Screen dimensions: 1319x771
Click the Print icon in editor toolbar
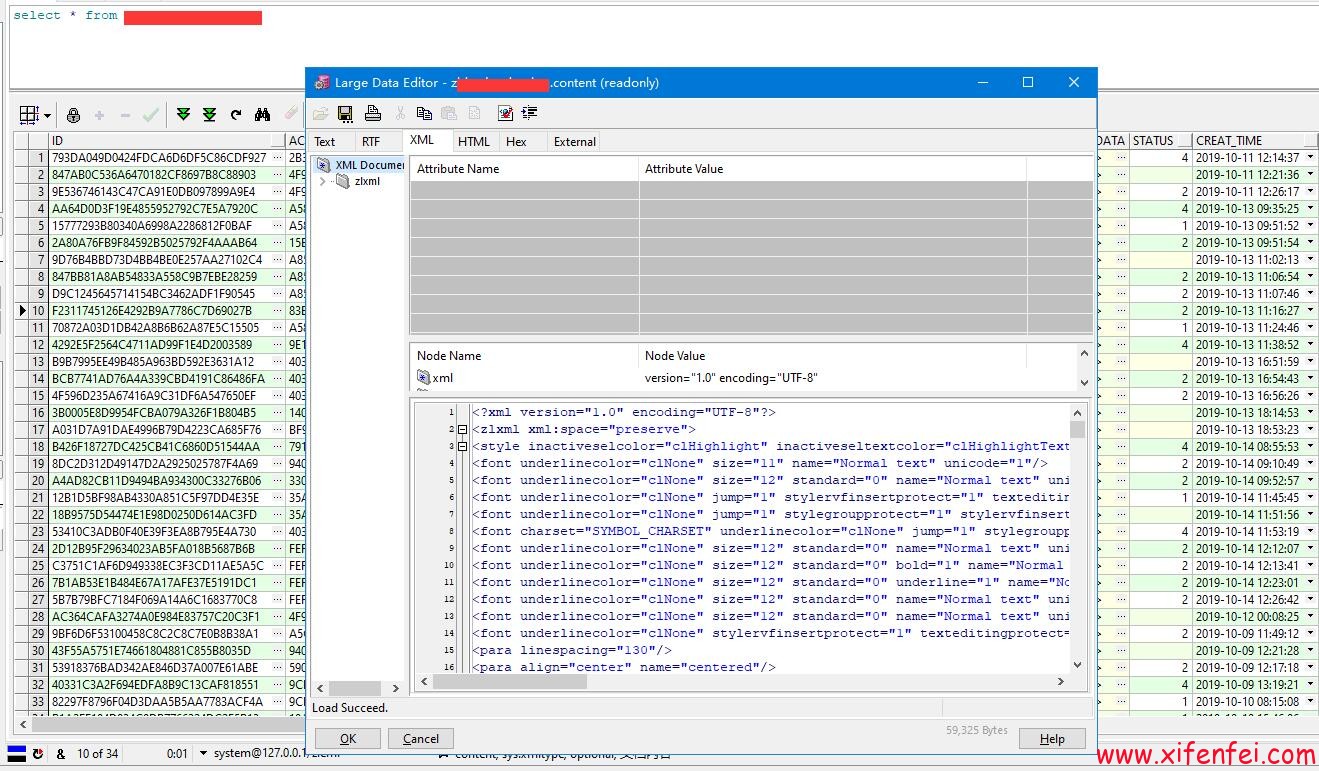pyautogui.click(x=372, y=114)
